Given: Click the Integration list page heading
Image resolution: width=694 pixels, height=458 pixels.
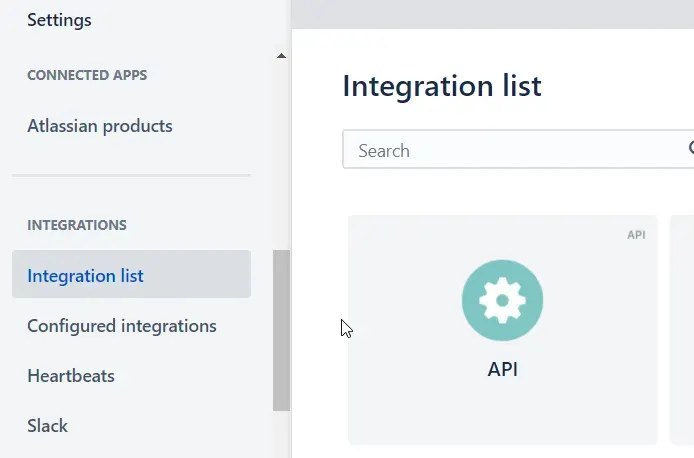Looking at the screenshot, I should 442,85.
